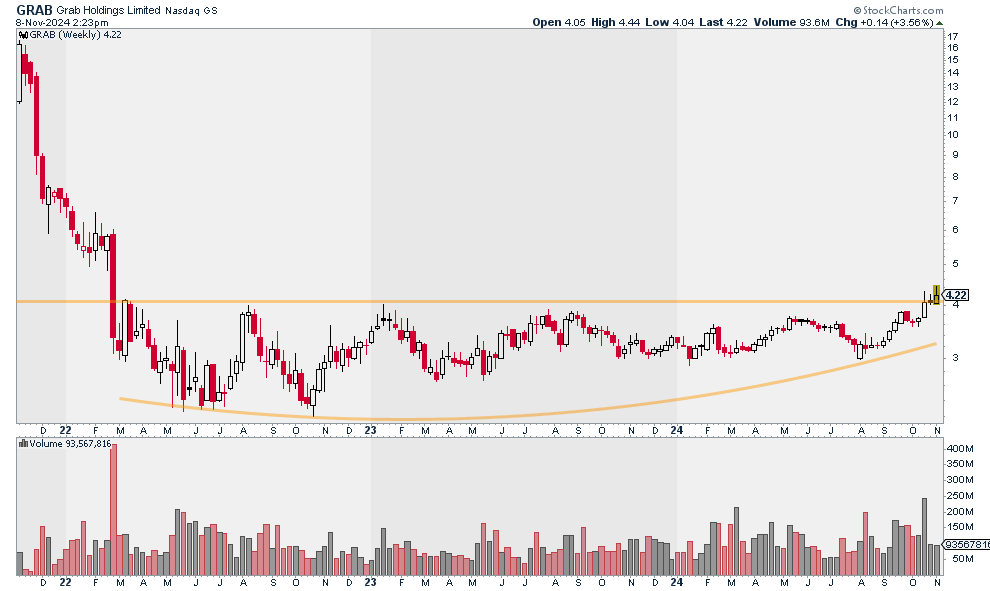Click the candlestick legend icon beside GRAB (Weekly)
Screen dimensions: 990x591
point(23,35)
